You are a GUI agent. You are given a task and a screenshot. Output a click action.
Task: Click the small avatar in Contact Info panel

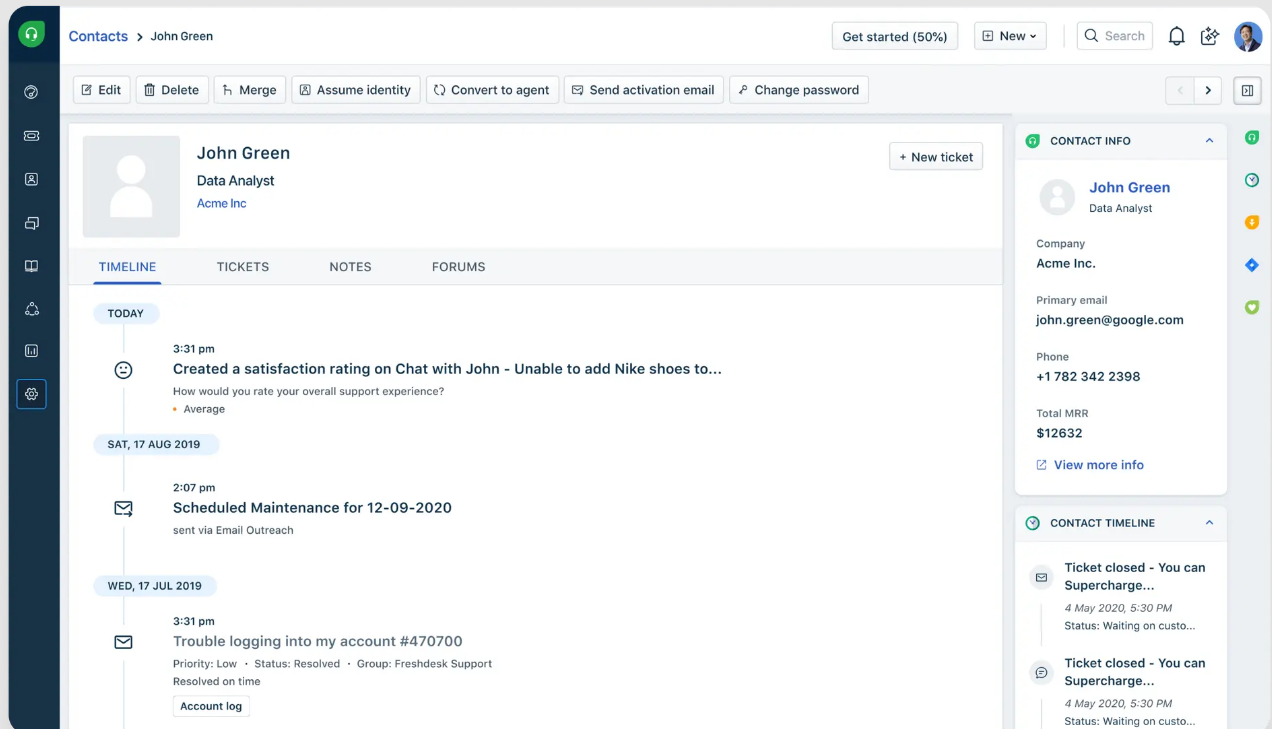point(1057,197)
